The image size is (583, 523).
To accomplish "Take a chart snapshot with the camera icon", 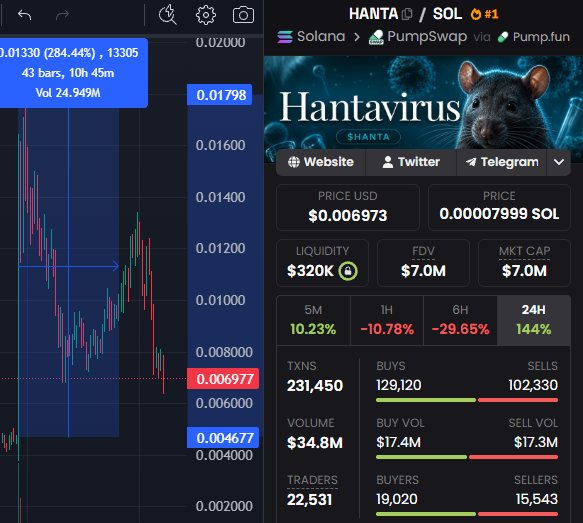I will pyautogui.click(x=243, y=15).
